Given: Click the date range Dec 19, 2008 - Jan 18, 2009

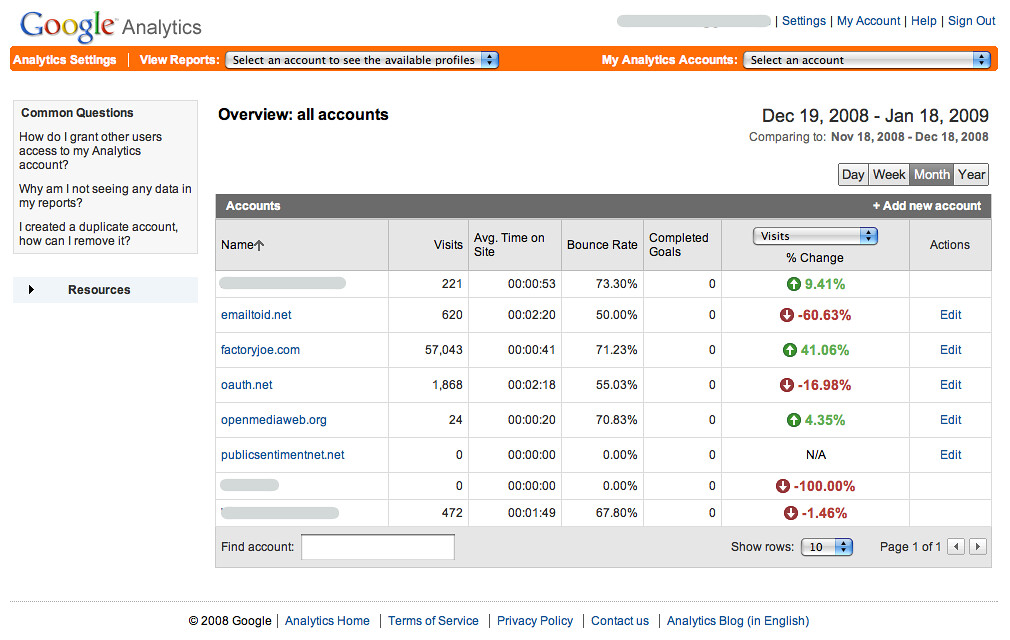Looking at the screenshot, I should 875,116.
